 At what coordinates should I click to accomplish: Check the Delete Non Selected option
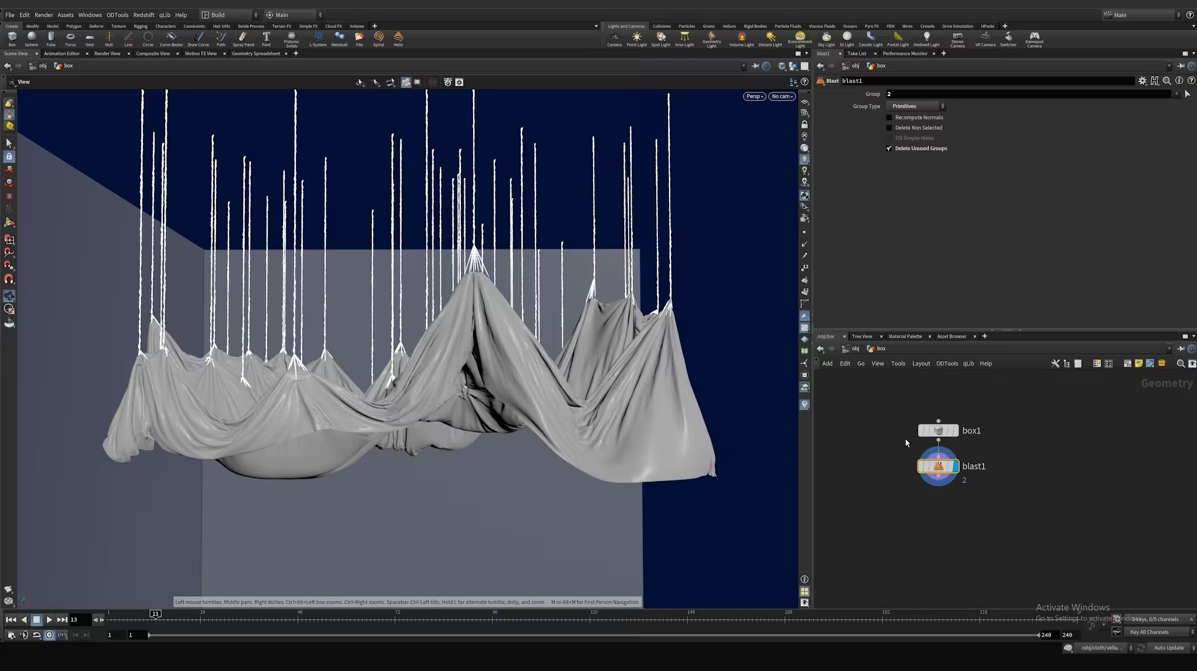tap(889, 128)
